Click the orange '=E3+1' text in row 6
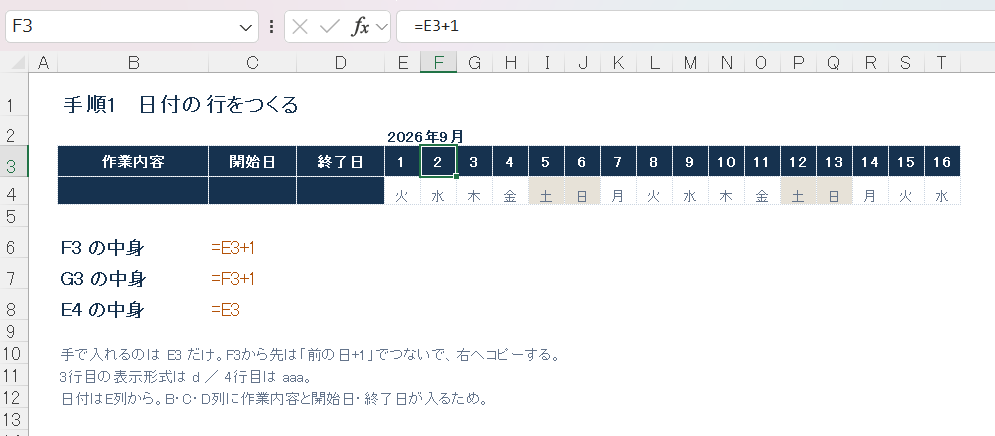Image resolution: width=995 pixels, height=436 pixels. (233, 248)
